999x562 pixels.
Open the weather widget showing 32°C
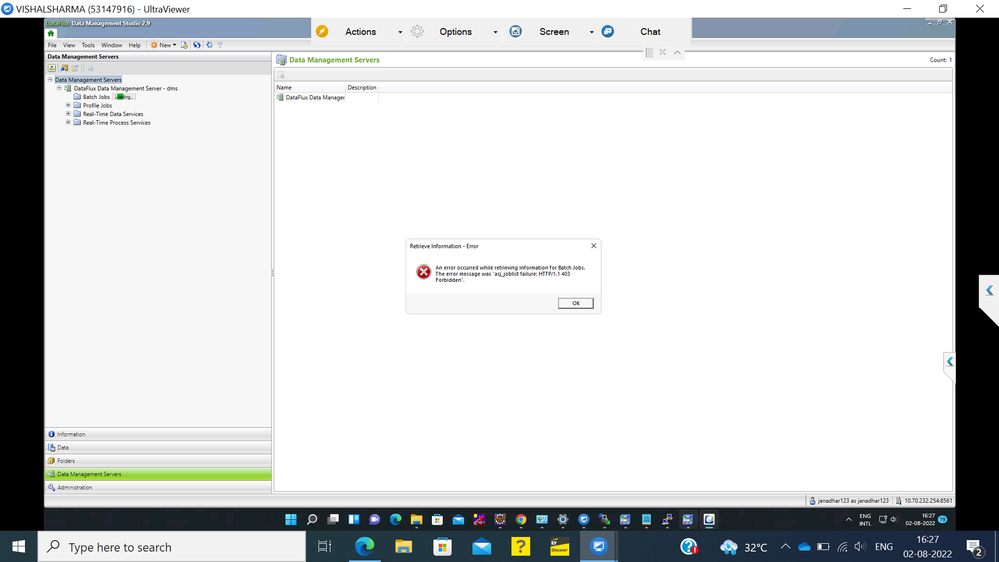pos(744,547)
